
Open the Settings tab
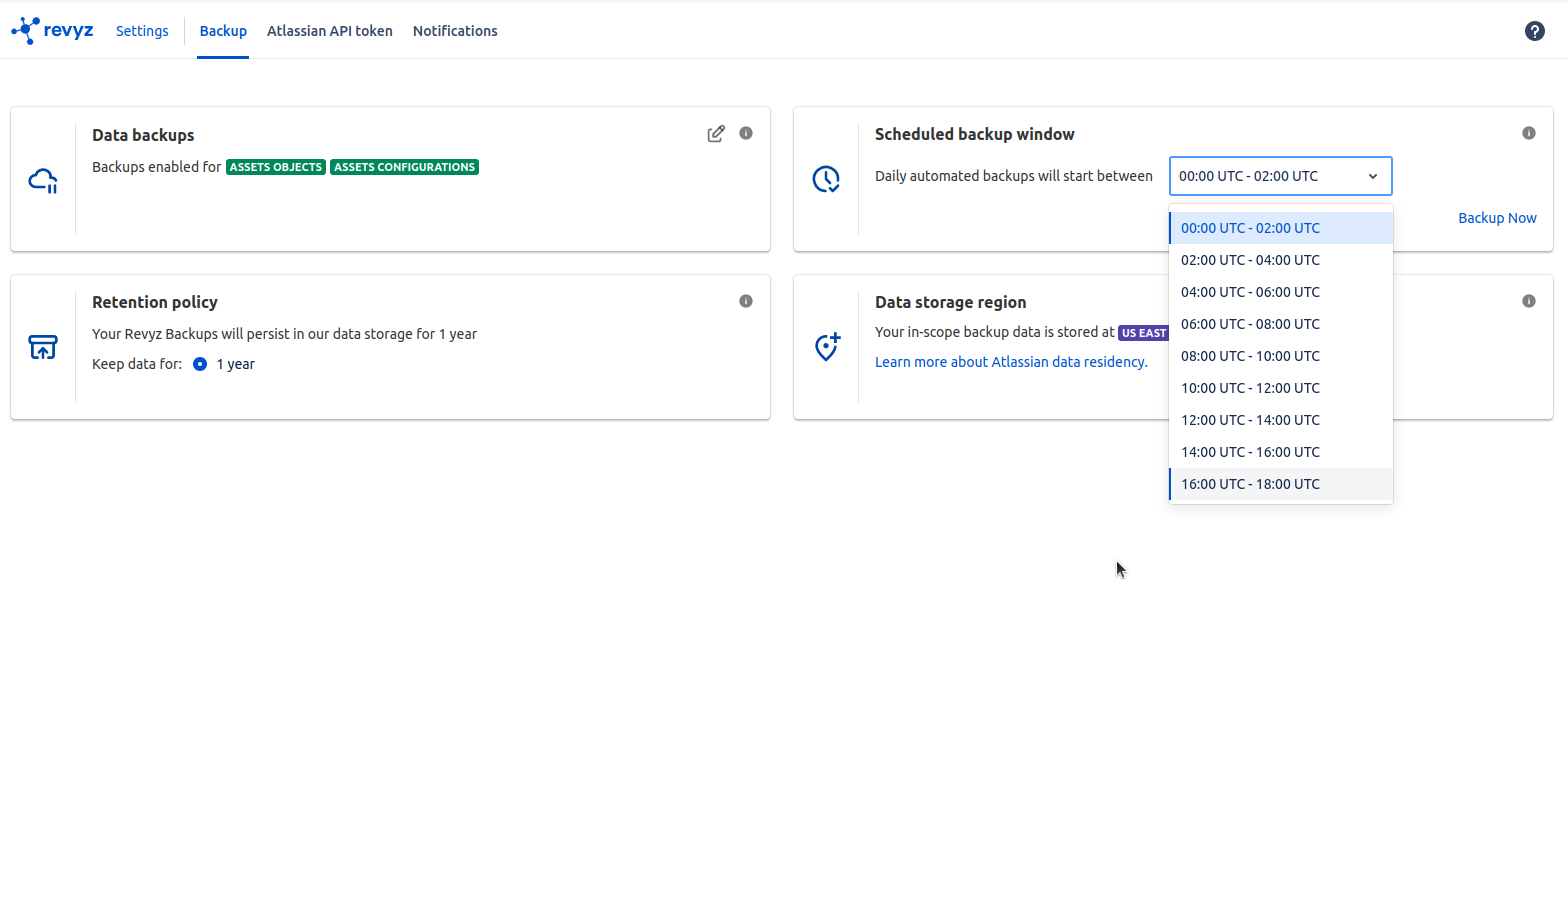(x=142, y=31)
